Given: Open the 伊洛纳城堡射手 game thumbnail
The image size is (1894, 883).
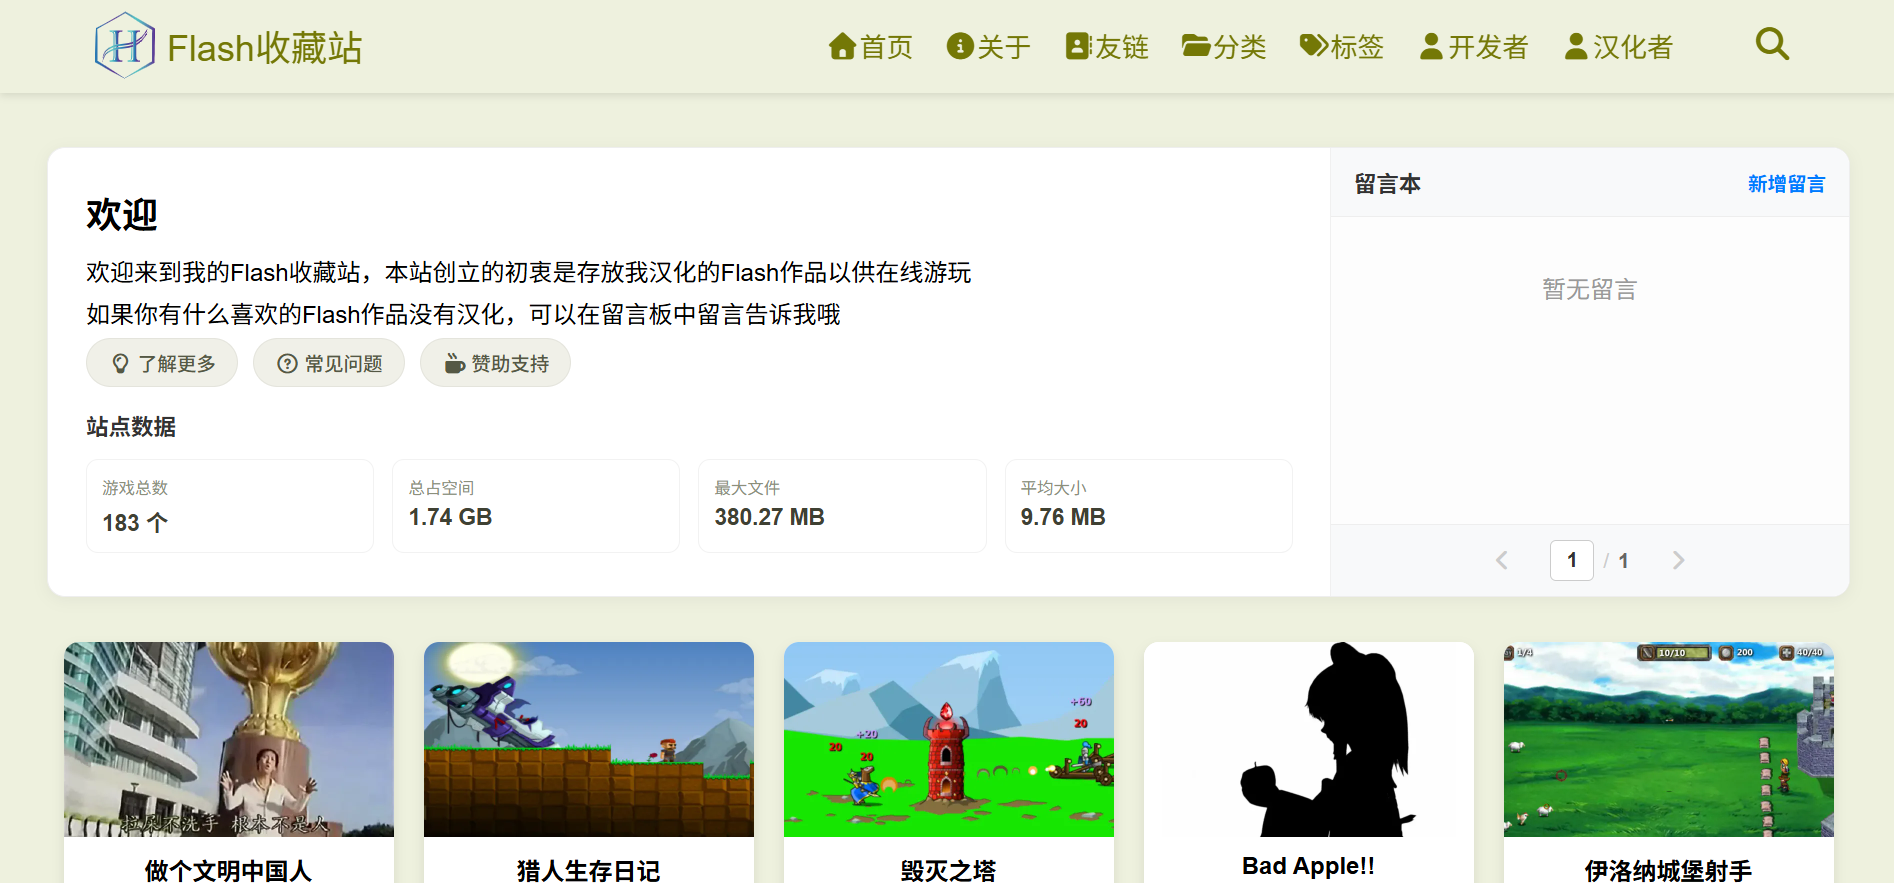Looking at the screenshot, I should tap(1669, 739).
